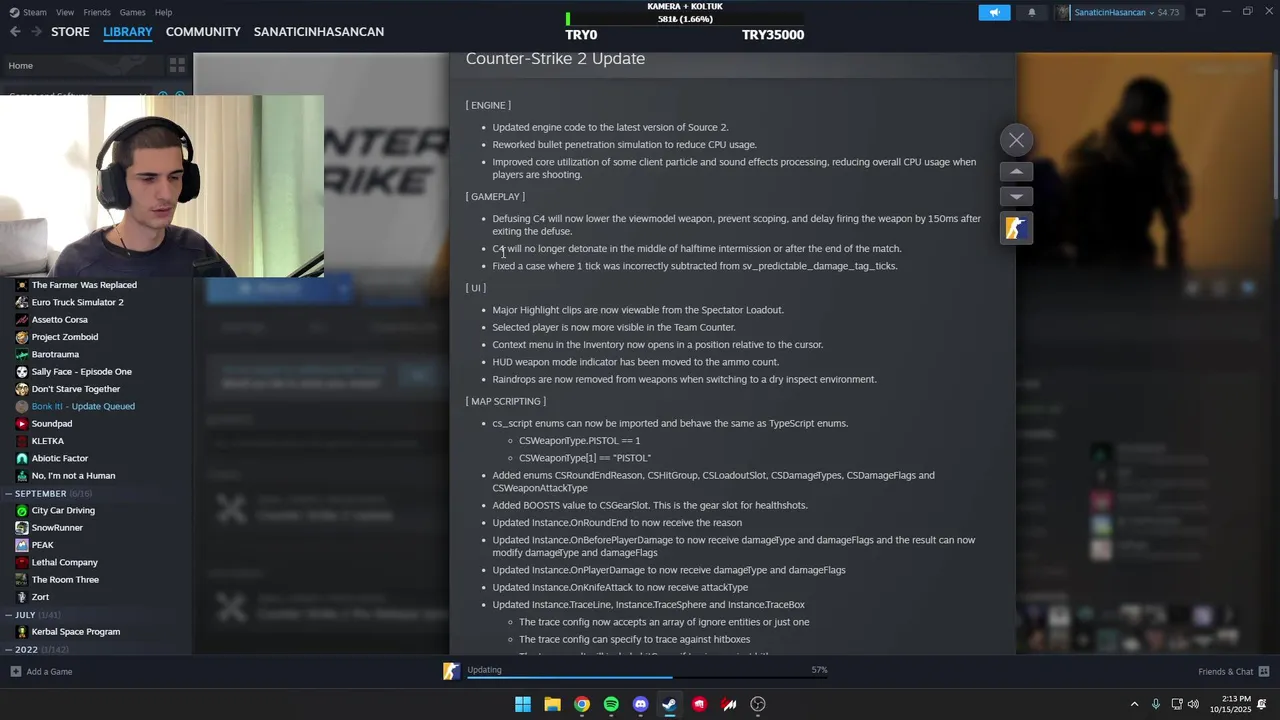Open the Help menu
The image size is (1280, 720).
(x=163, y=12)
